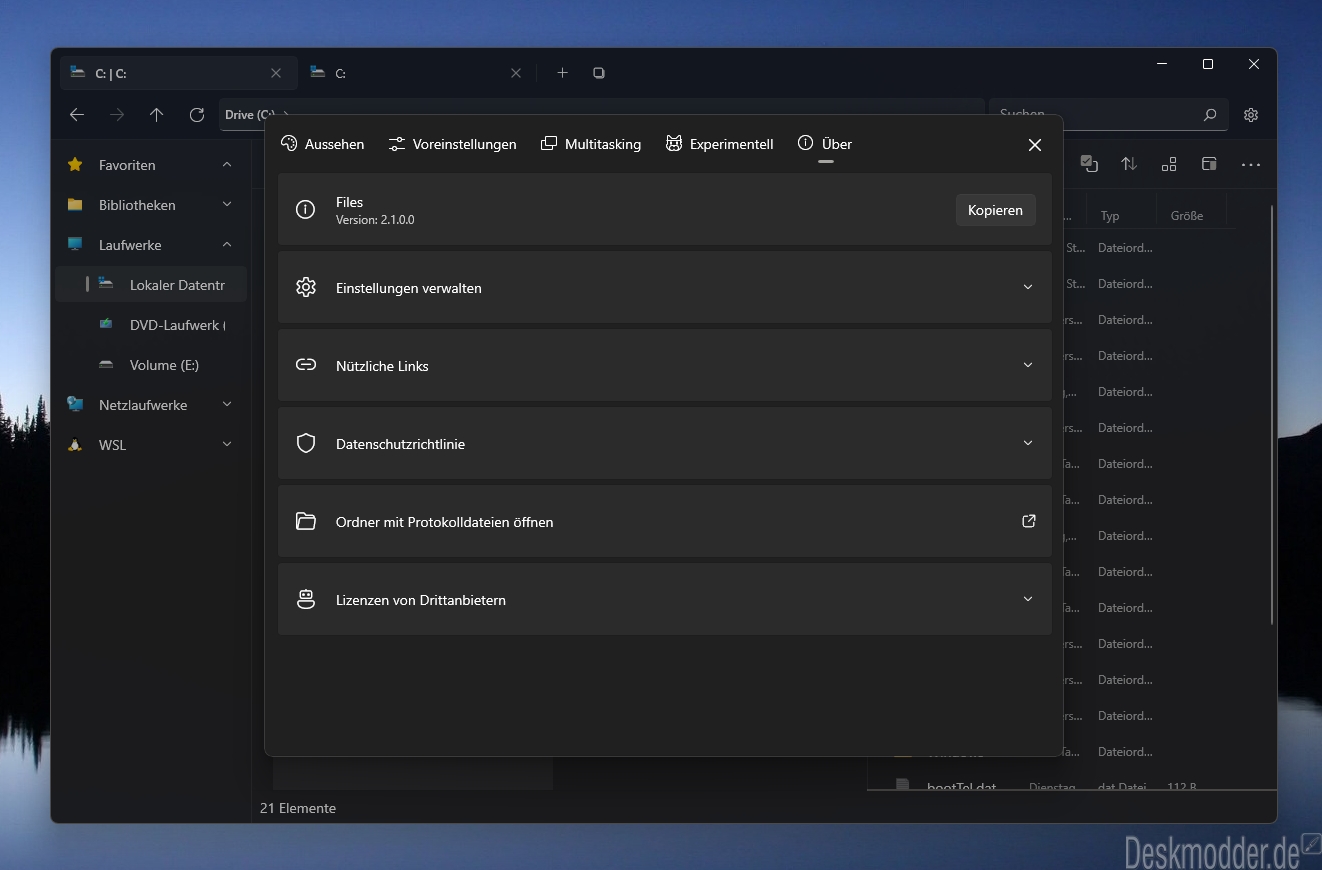1322x870 pixels.
Task: Close the settings dialog with X
Action: click(1035, 145)
